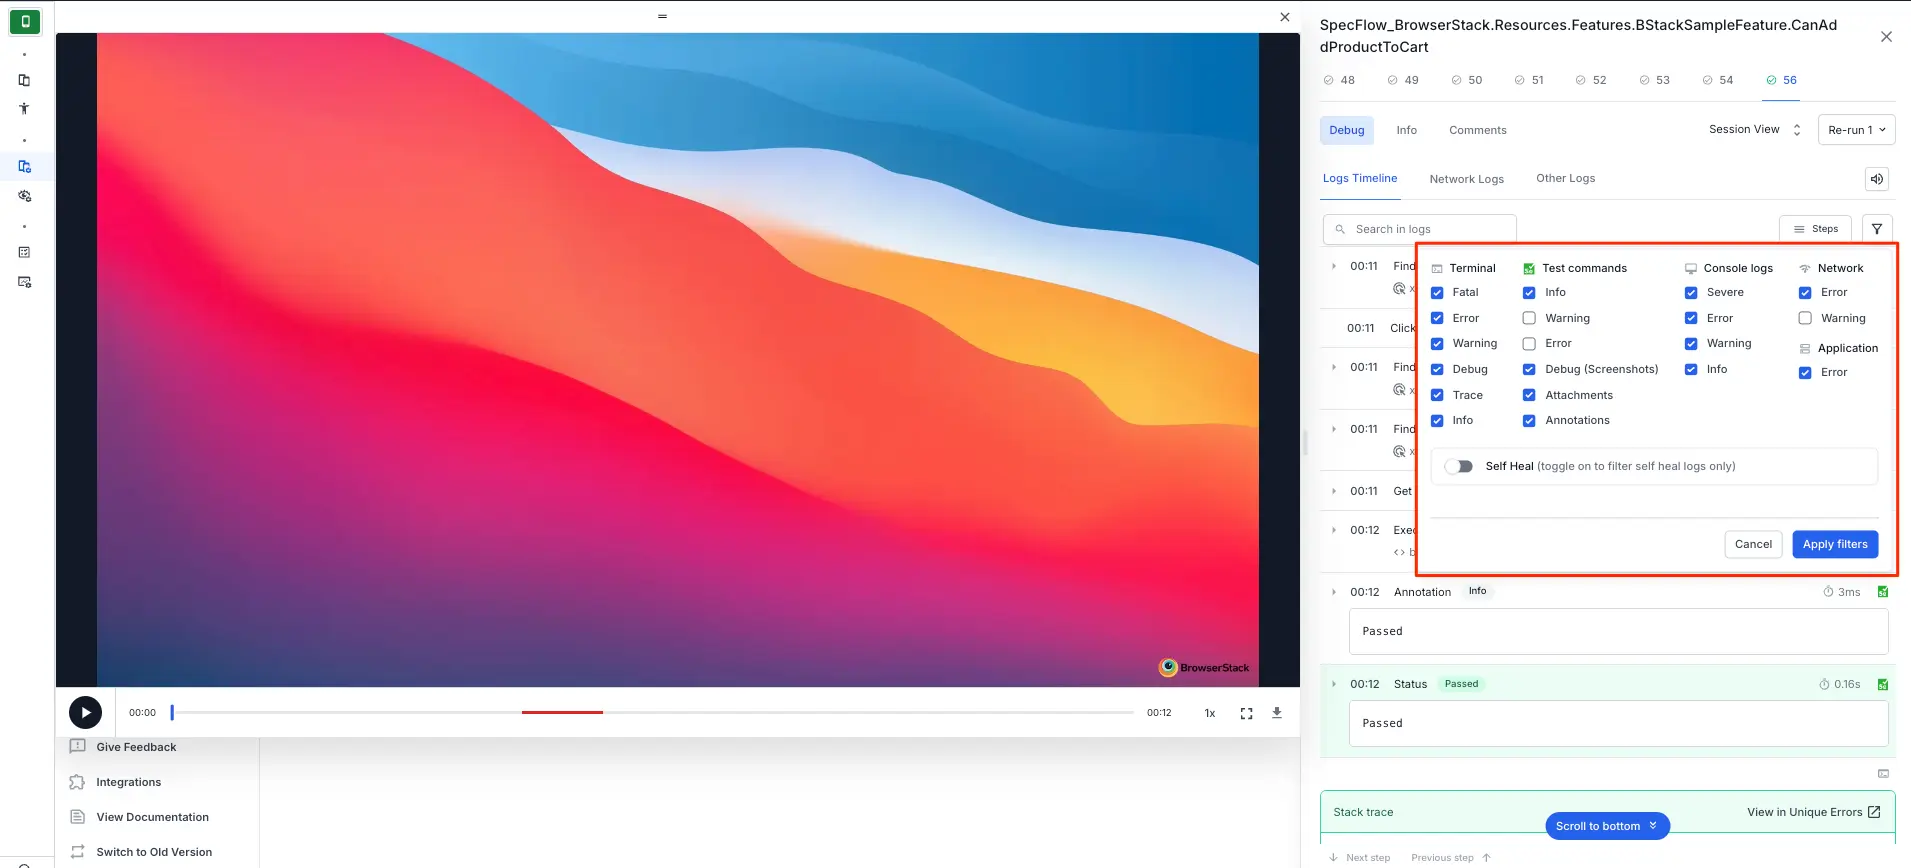Play the session video recording
This screenshot has width=1911, height=868.
(85, 713)
